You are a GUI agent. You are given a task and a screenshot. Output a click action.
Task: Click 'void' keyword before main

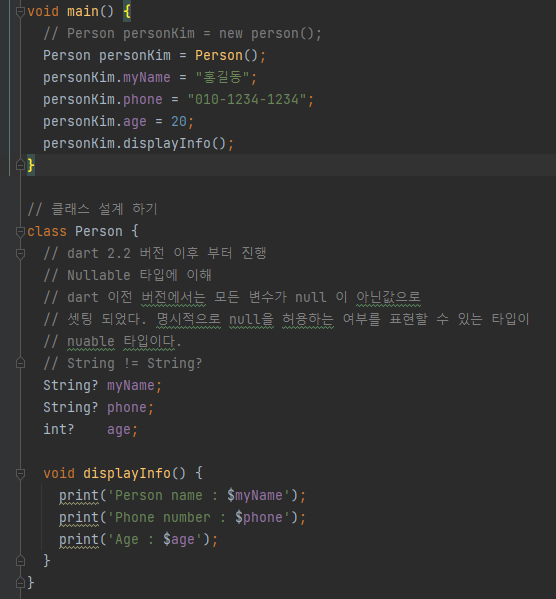[43, 11]
